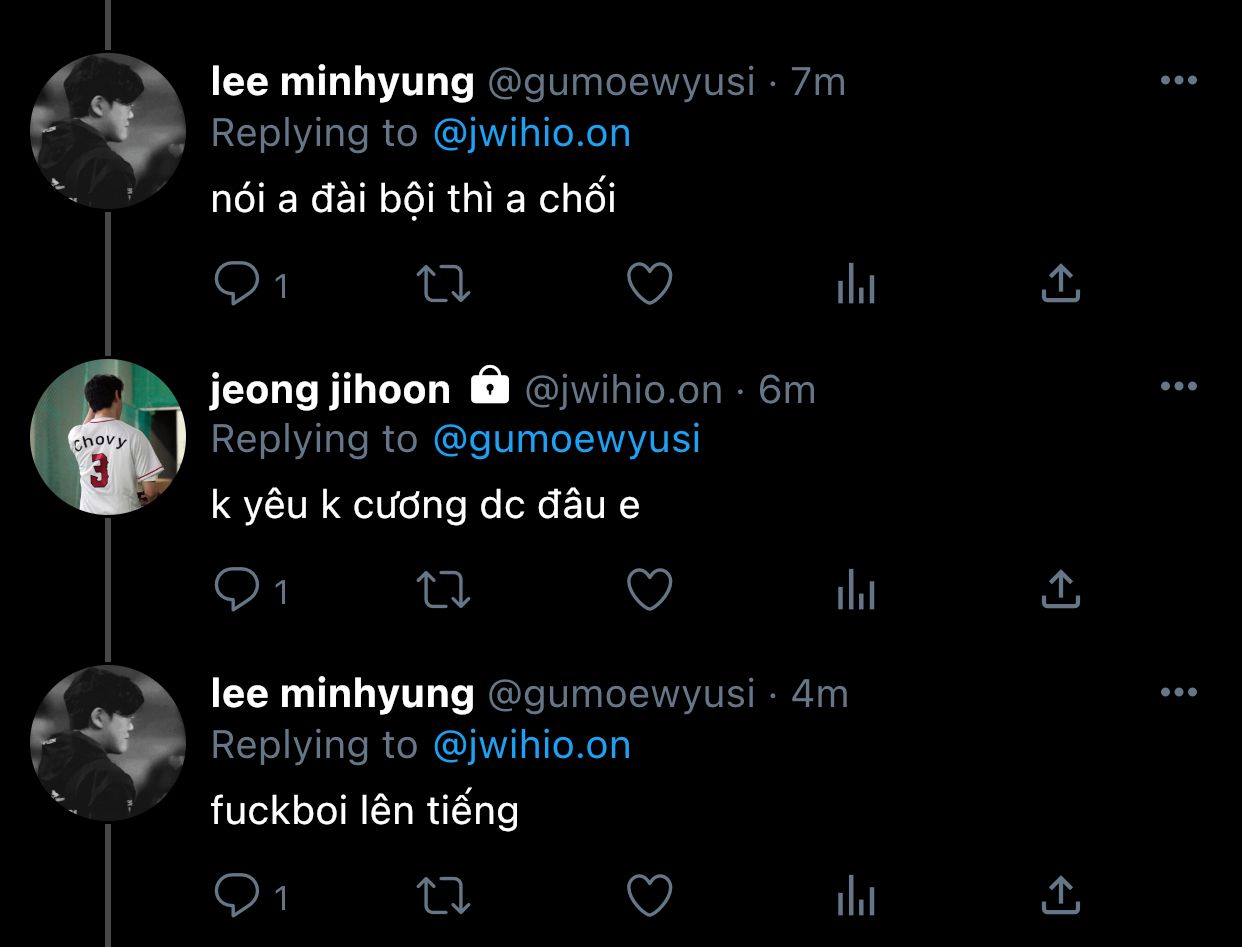This screenshot has width=1242, height=947.
Task: Share jeong jihoon's tweet
Action: coord(1060,590)
